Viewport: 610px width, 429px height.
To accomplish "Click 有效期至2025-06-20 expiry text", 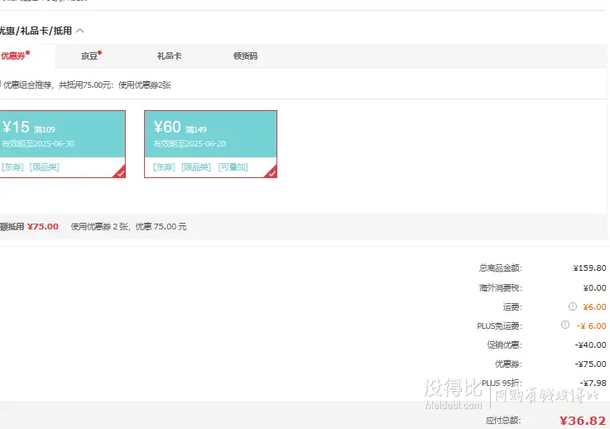I will [x=189, y=144].
